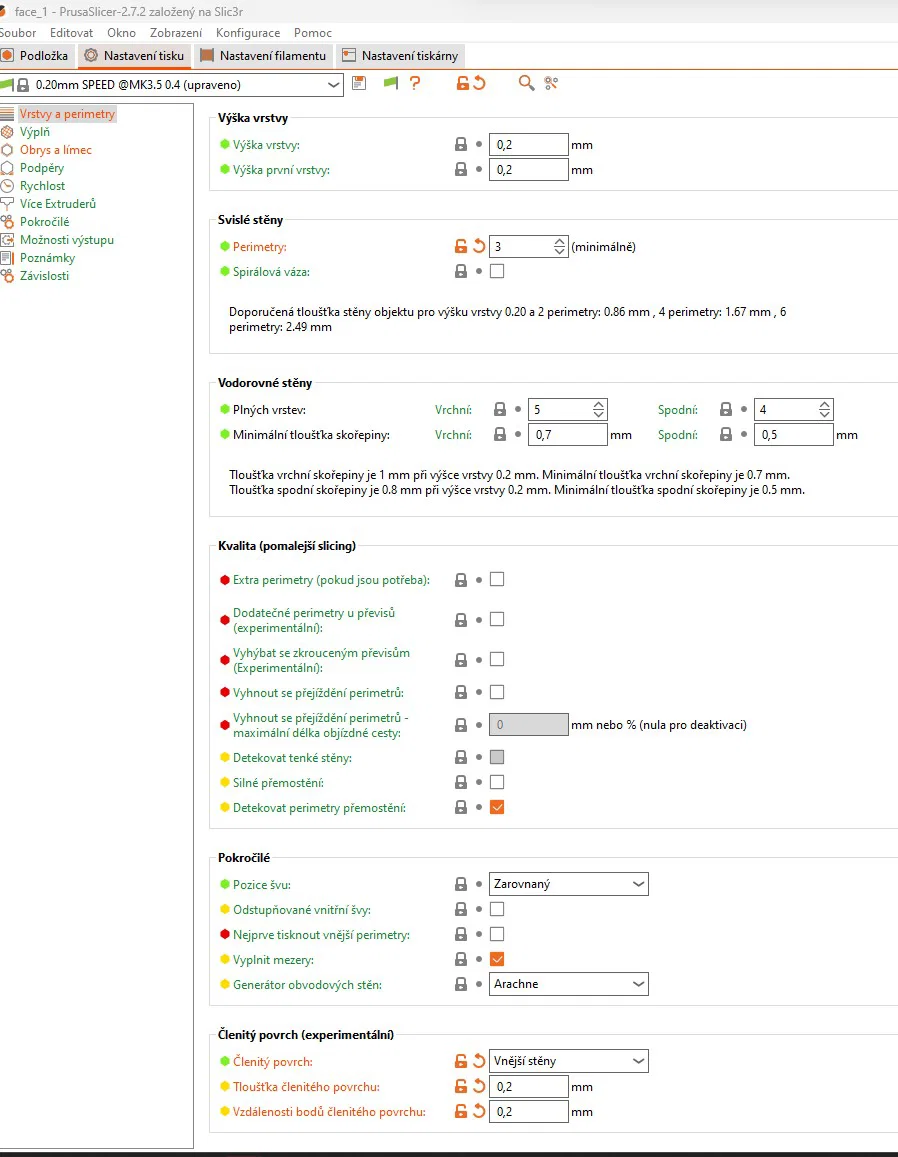Viewport: 898px width, 1157px height.
Task: Open the Soubor menu
Action: (x=18, y=32)
